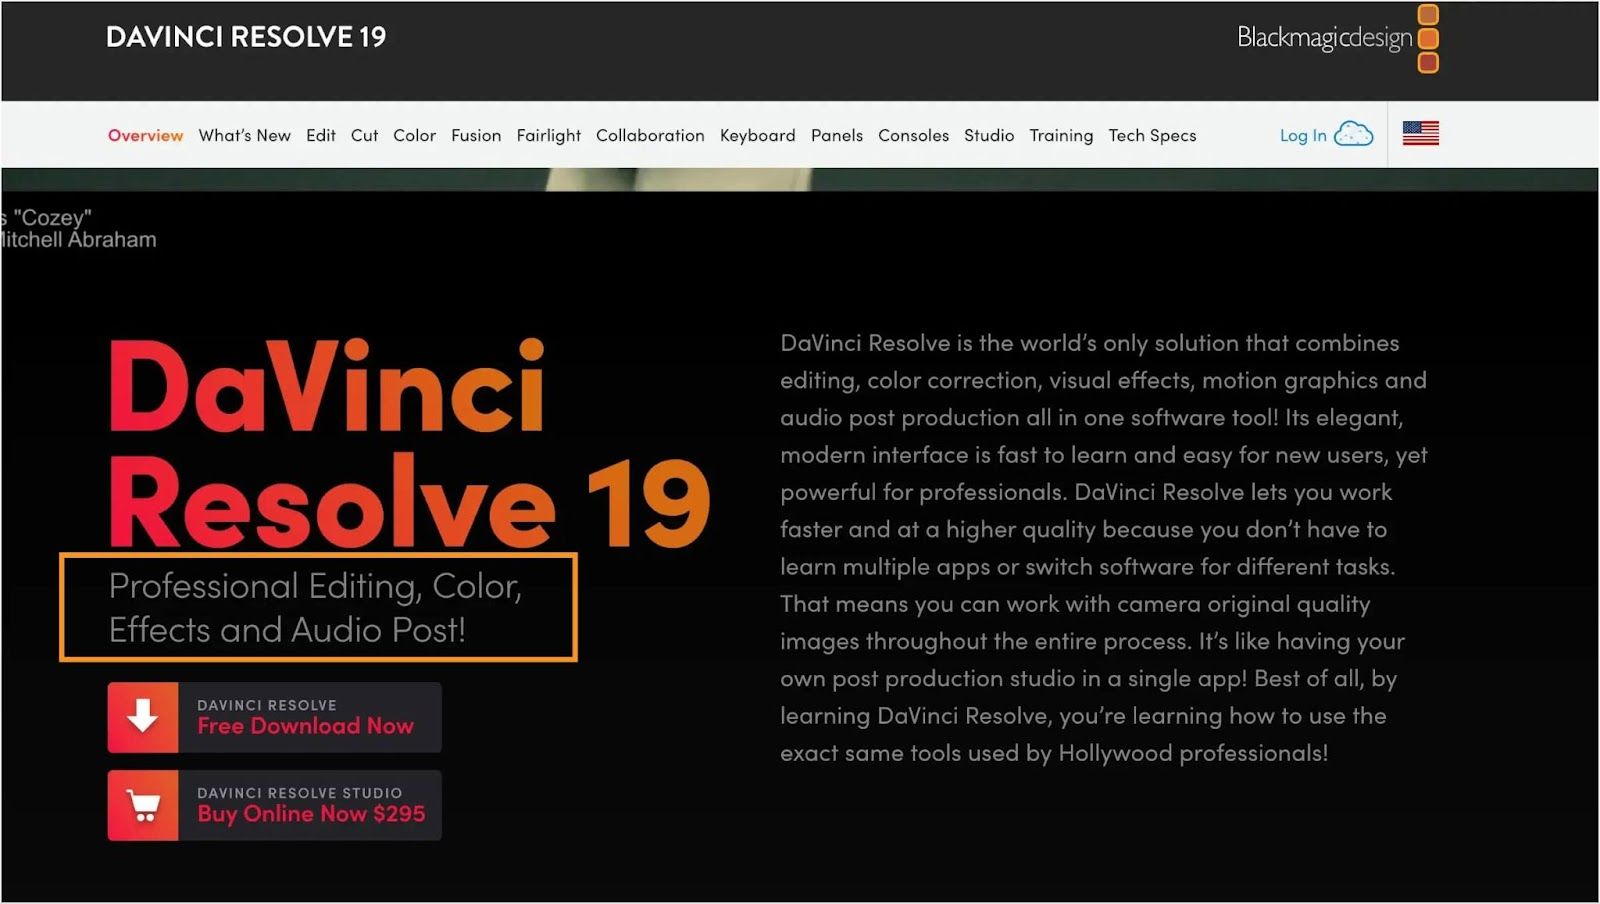Go to the Panels tab
Screen dimensions: 1600x904
click(x=837, y=135)
